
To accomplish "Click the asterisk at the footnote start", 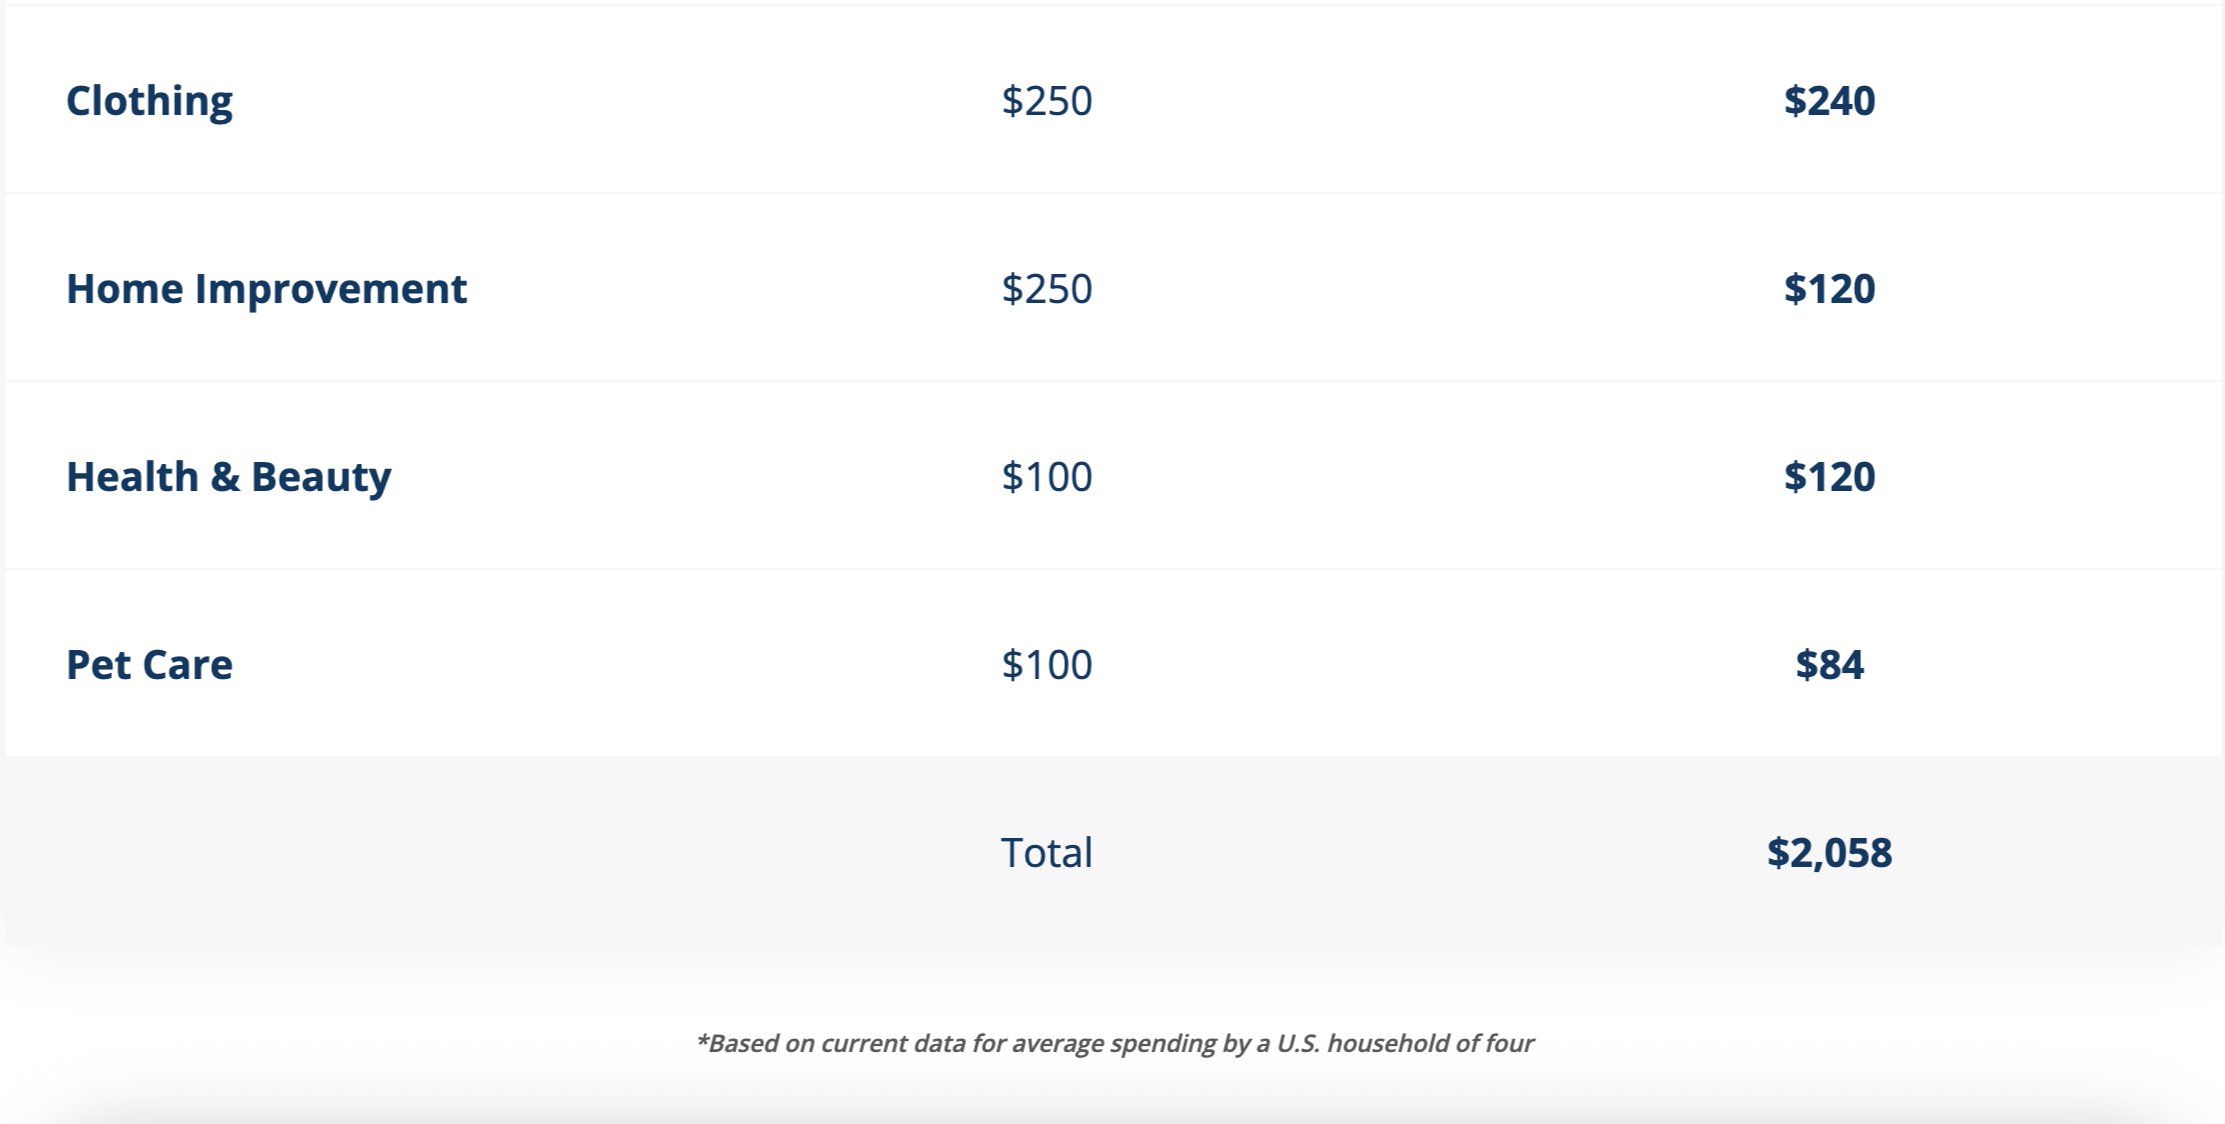I will [702, 1040].
